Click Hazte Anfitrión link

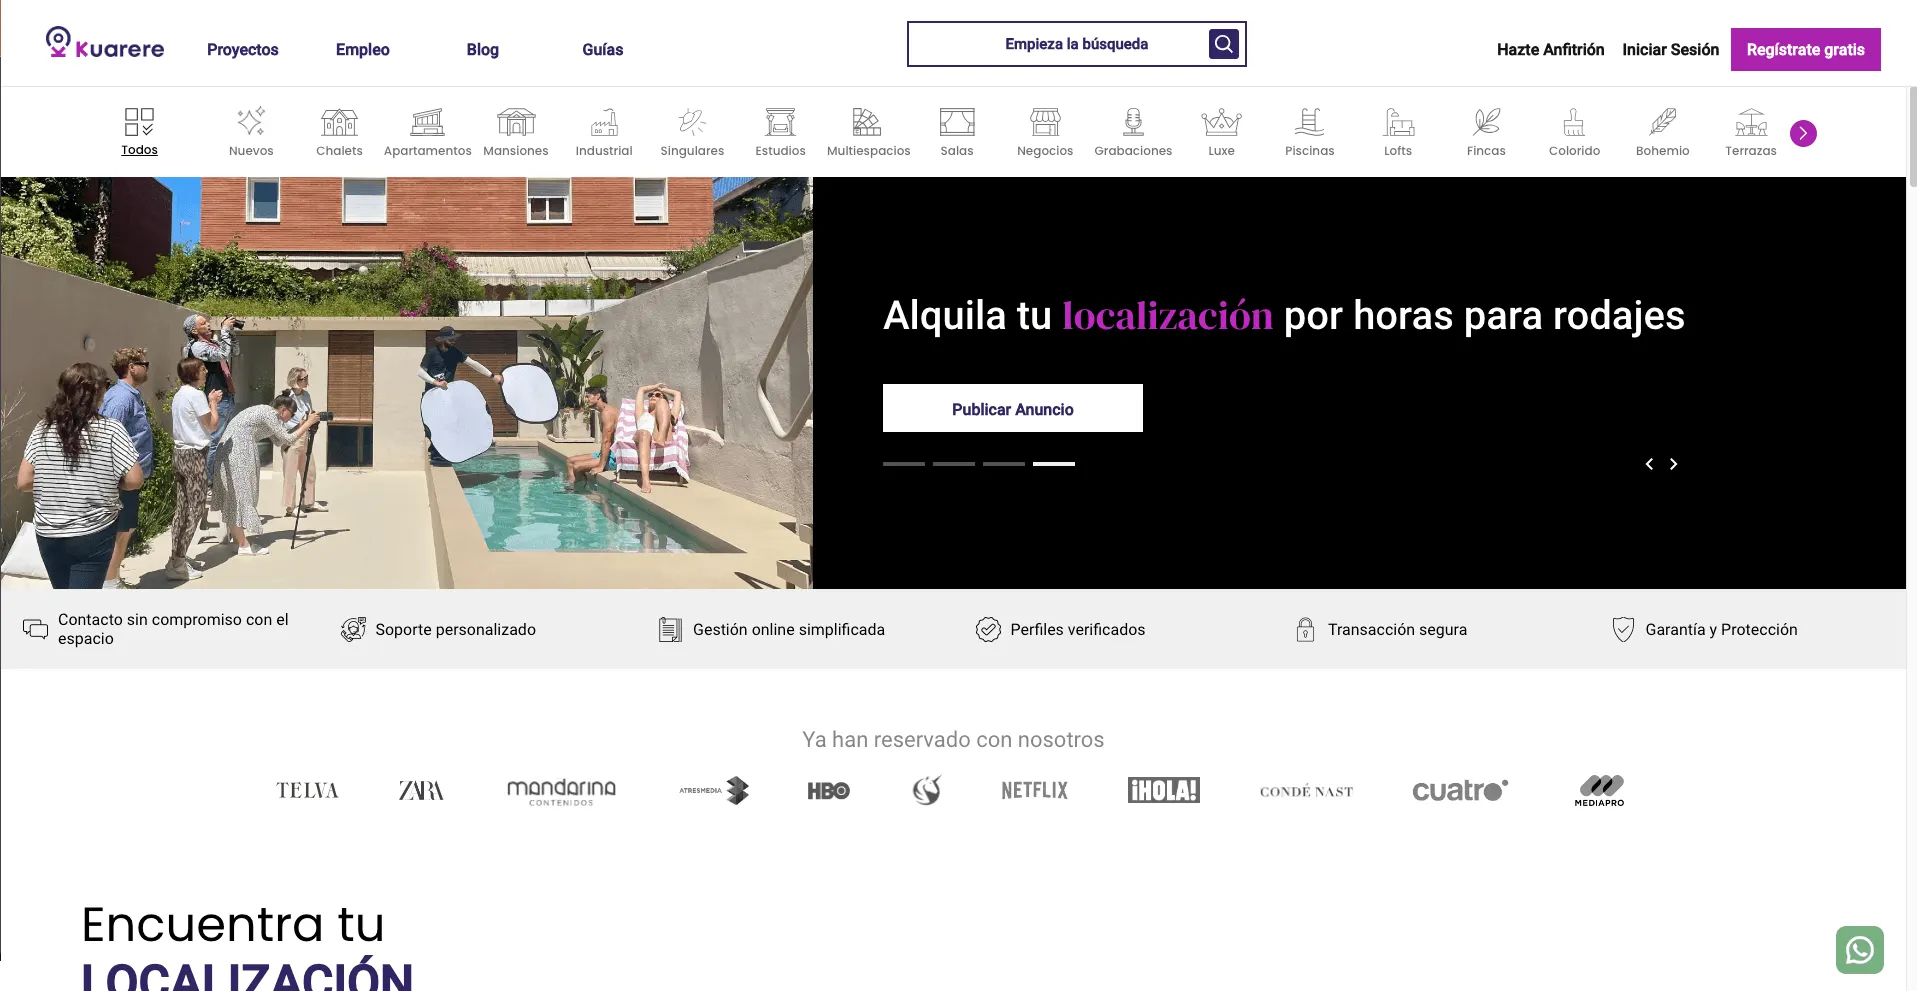coord(1550,49)
